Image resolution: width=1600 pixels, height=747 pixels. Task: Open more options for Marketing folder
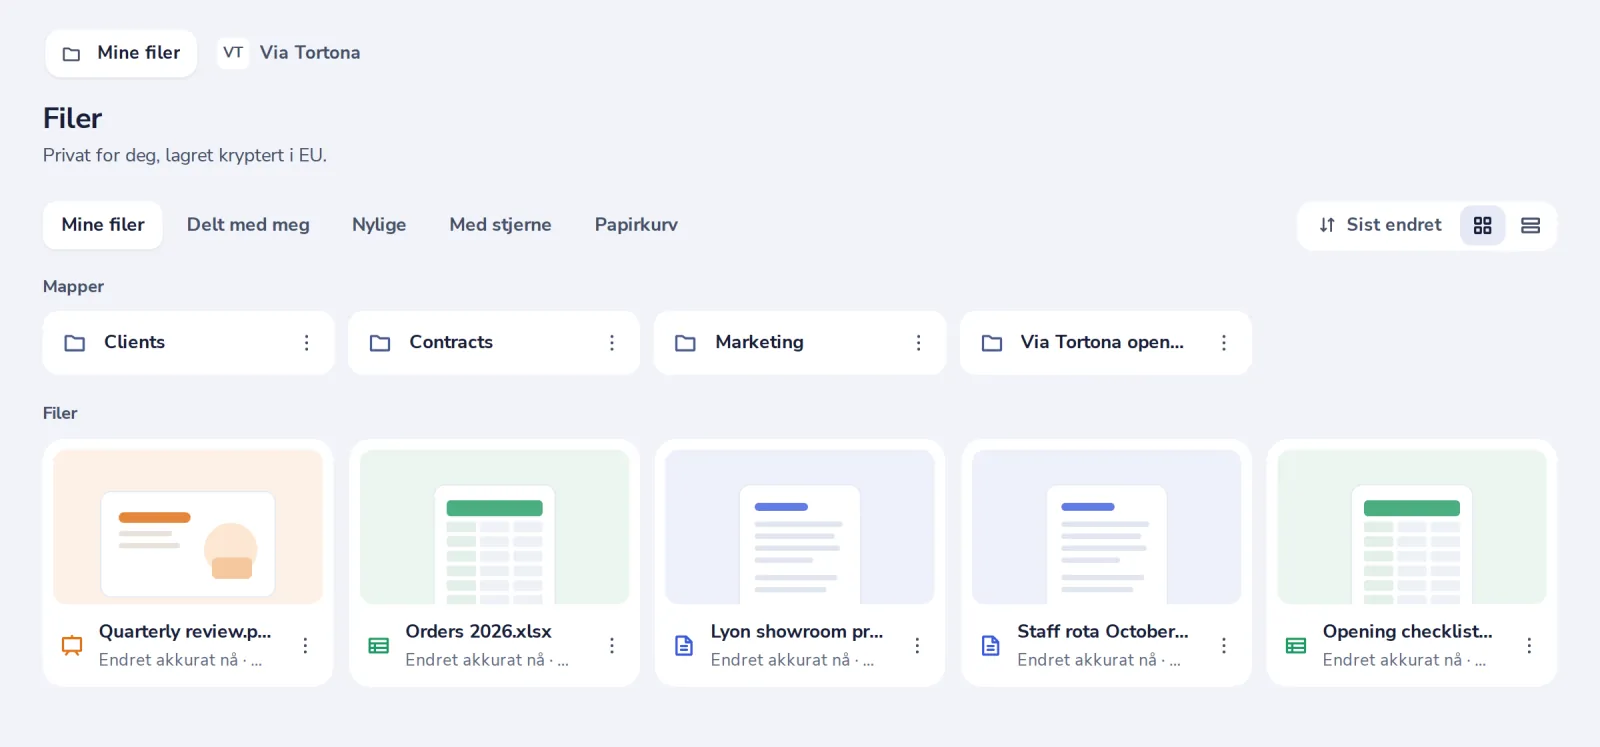[918, 343]
